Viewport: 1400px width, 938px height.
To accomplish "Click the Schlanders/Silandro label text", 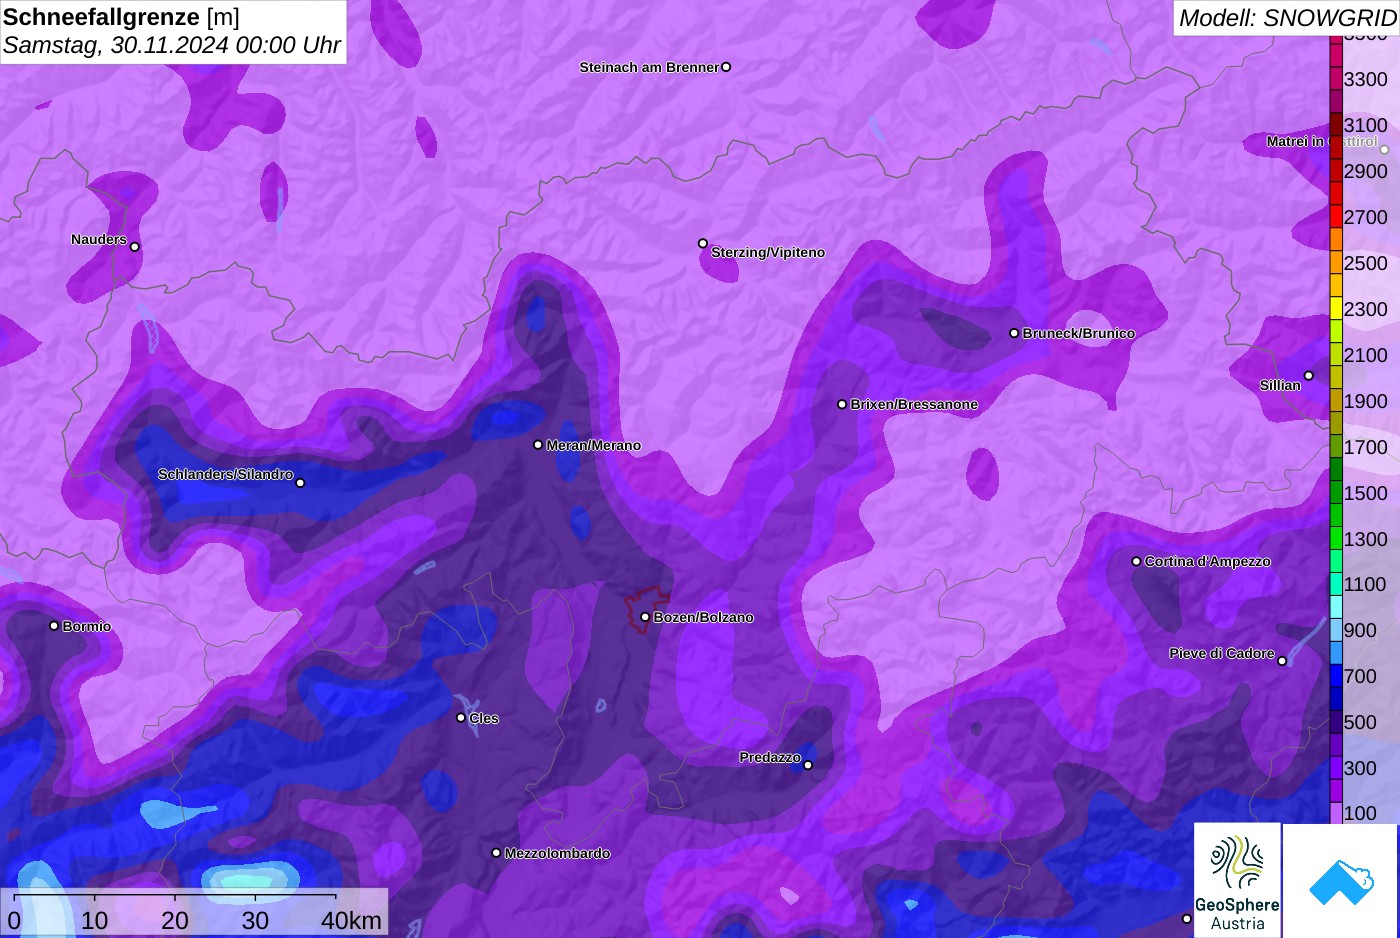I will [225, 474].
